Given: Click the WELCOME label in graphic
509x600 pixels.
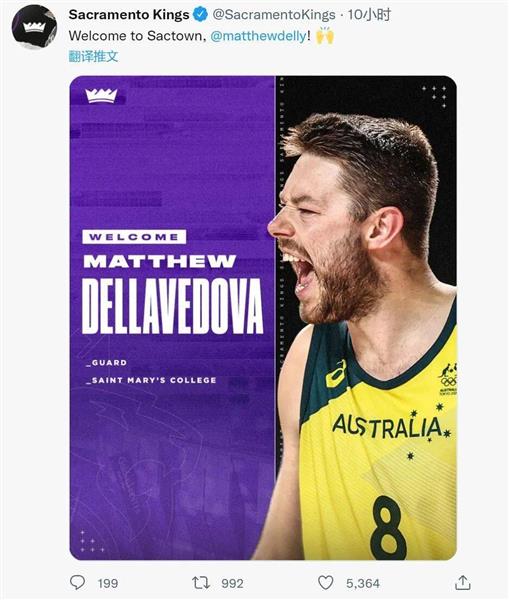Looking at the screenshot, I should pyautogui.click(x=134, y=237).
